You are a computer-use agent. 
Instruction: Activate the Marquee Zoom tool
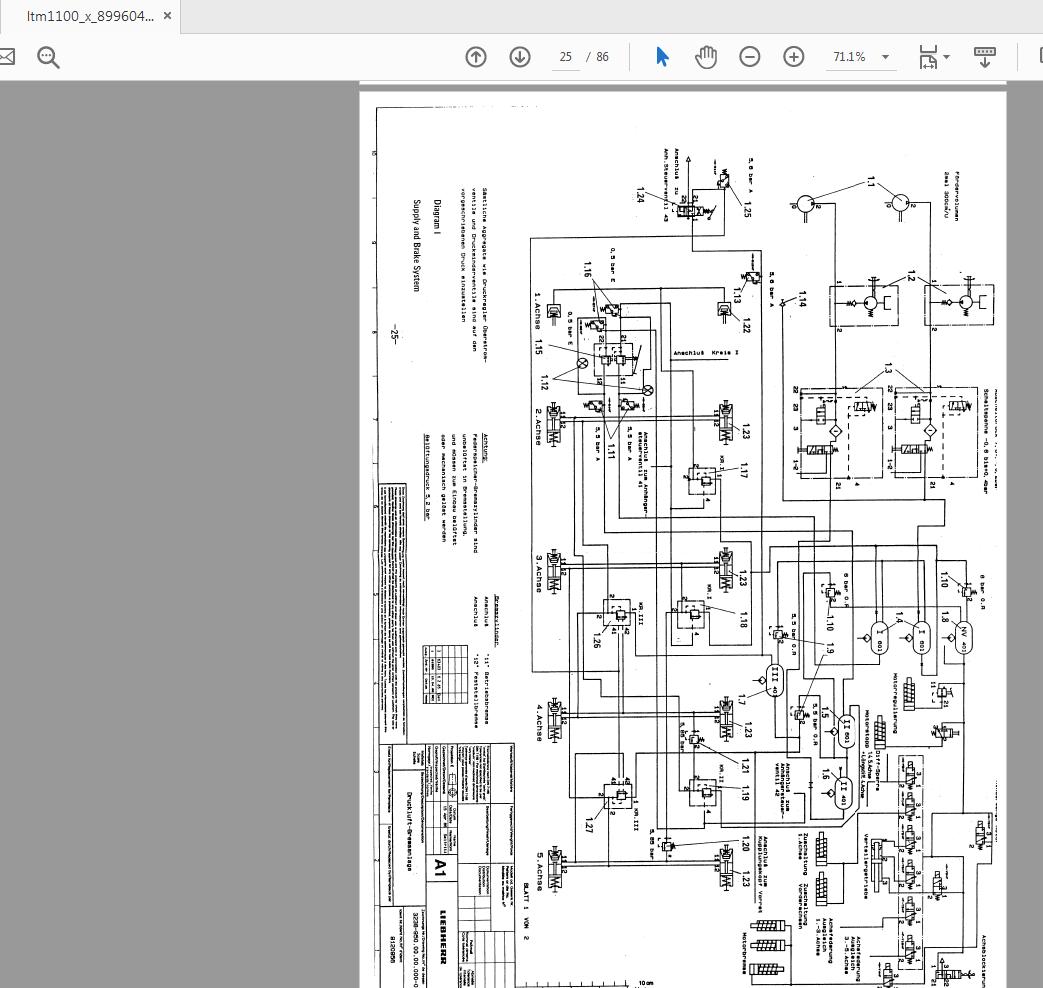48,57
